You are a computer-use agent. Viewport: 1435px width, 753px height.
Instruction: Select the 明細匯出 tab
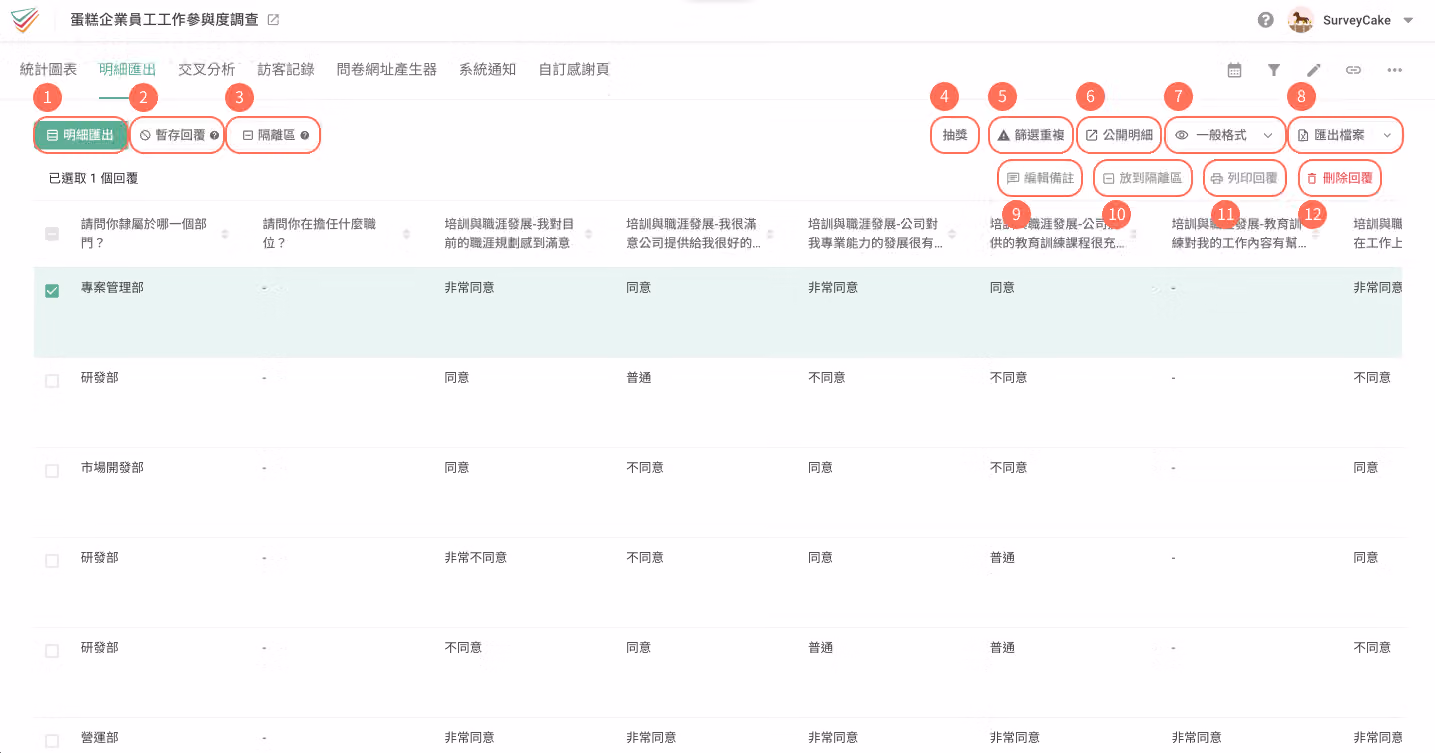tap(127, 69)
